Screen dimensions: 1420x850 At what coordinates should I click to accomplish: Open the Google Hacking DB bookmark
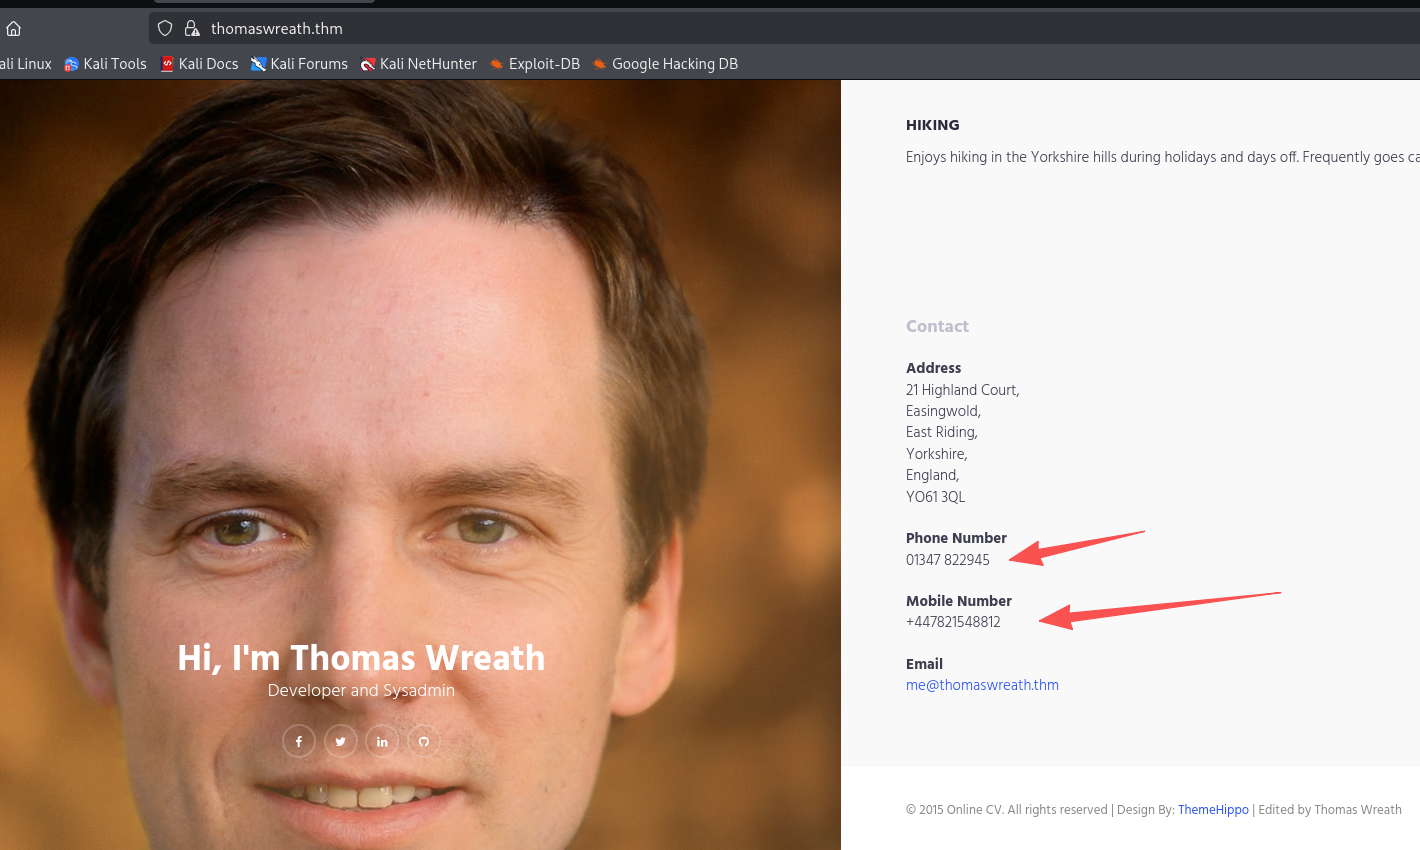coord(665,64)
